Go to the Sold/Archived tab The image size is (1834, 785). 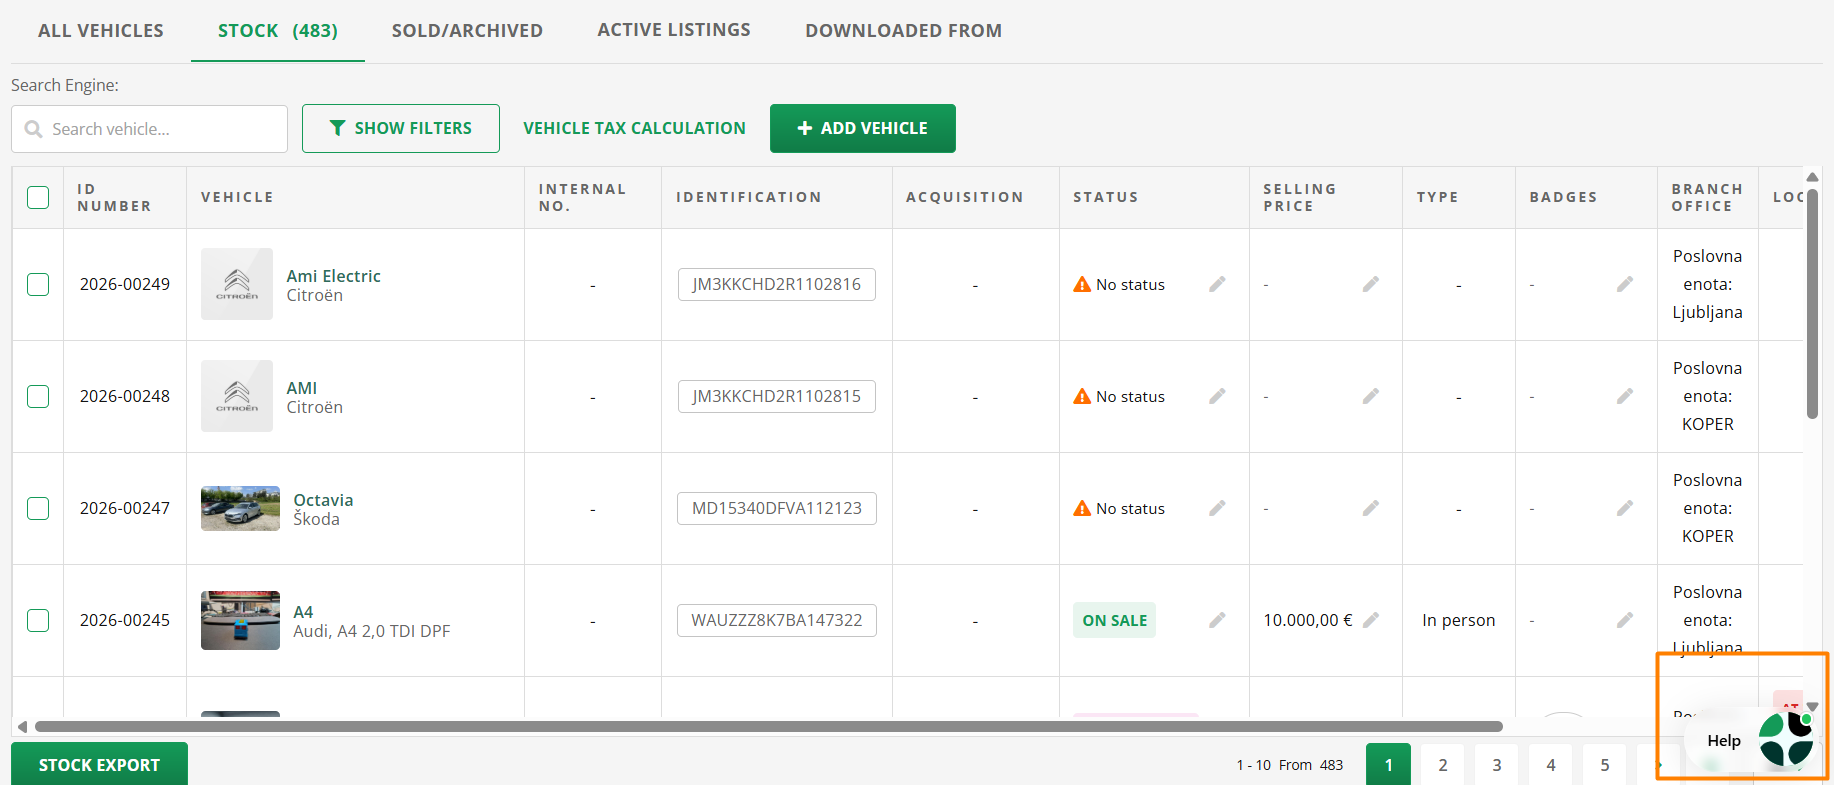(x=467, y=30)
